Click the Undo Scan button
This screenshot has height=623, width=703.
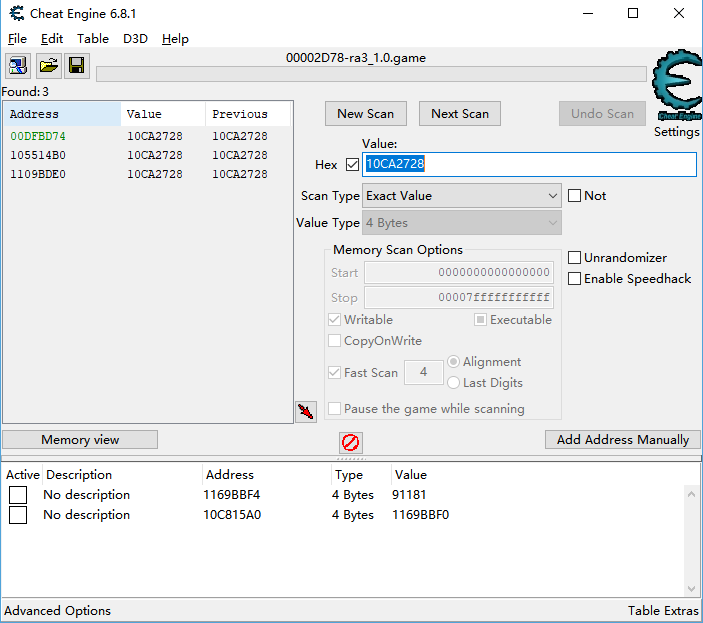coord(602,114)
